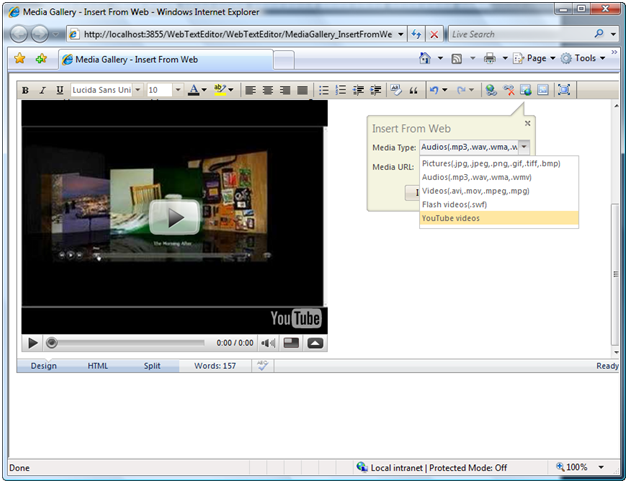The width and height of the screenshot is (628, 483).
Task: Toggle underline formatting in editor toolbar
Action: (x=60, y=90)
